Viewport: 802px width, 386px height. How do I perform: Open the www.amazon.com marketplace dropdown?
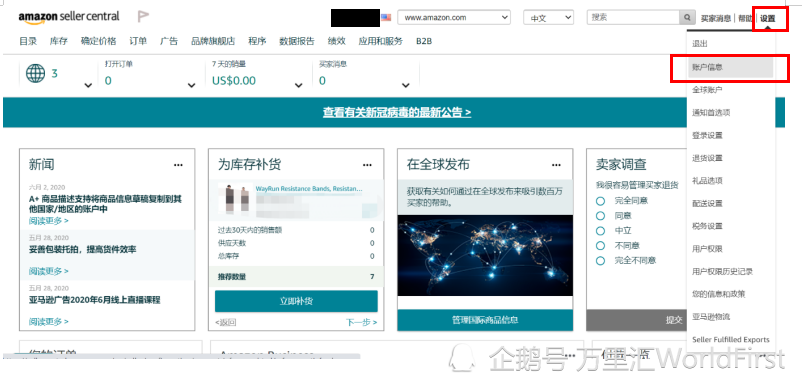[x=454, y=17]
